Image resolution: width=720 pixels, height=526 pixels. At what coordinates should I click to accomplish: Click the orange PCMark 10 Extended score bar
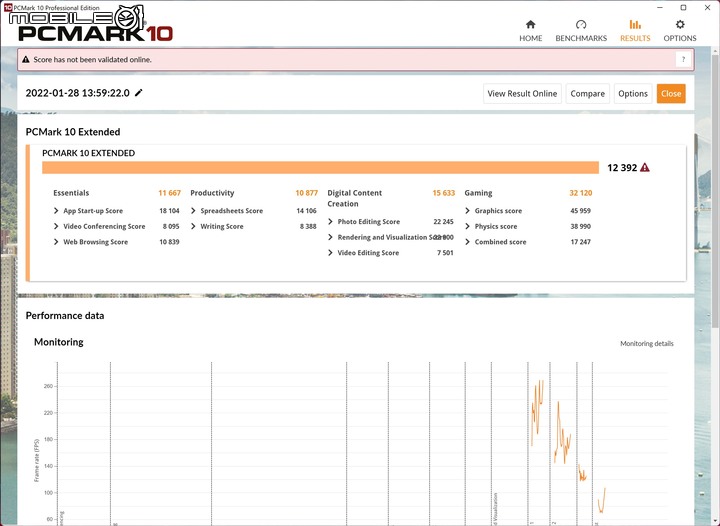click(x=321, y=168)
